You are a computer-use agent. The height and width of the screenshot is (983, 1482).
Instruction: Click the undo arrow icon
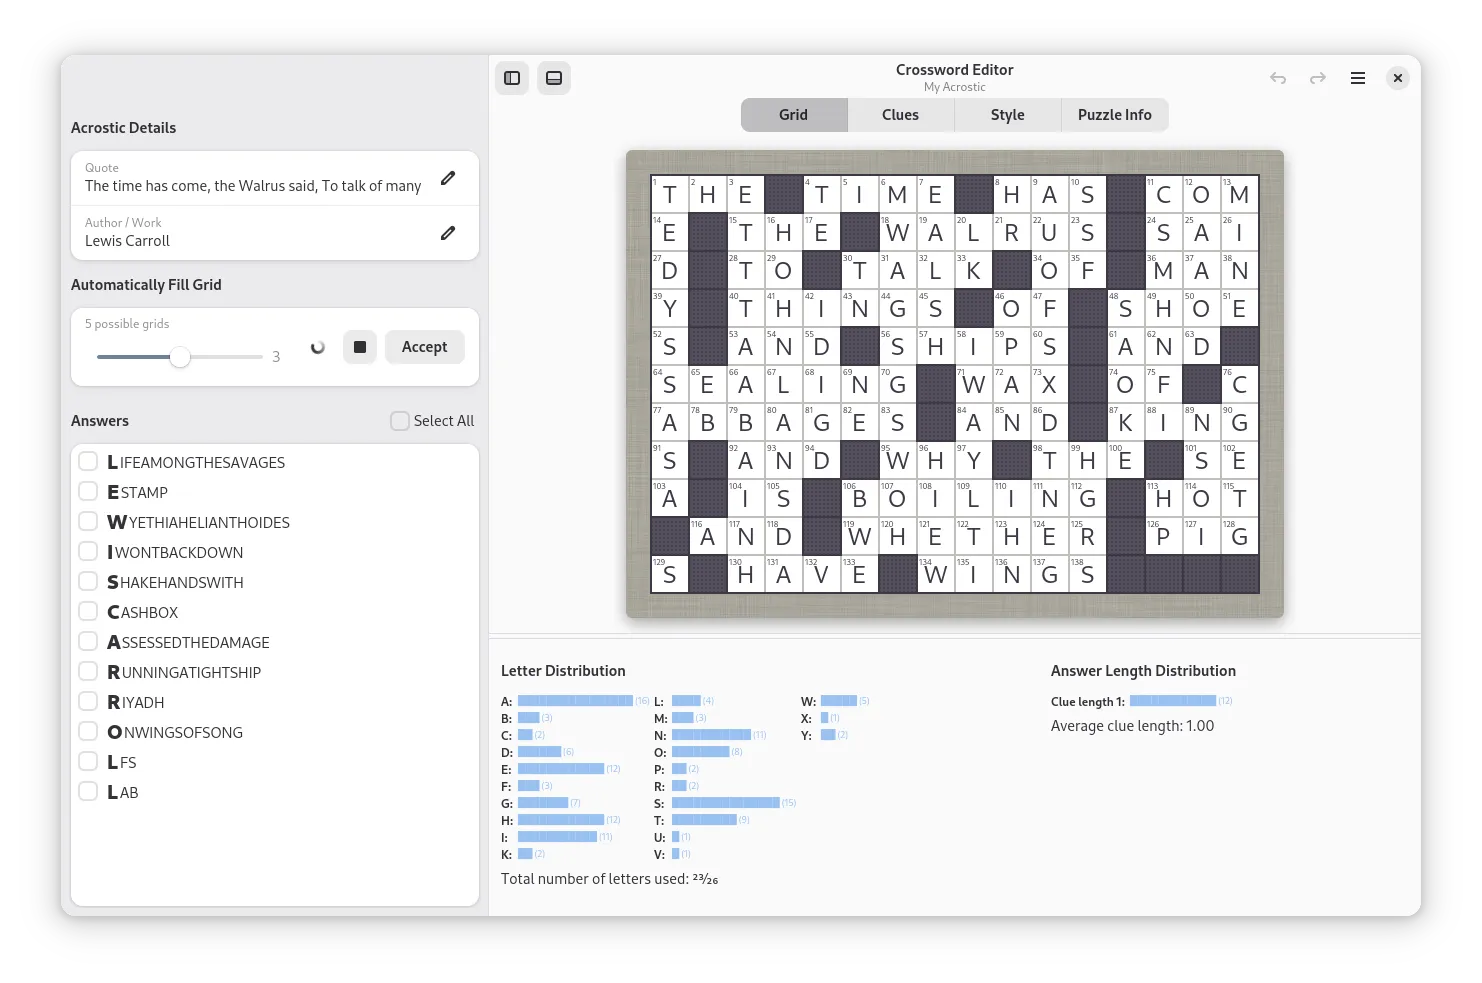pyautogui.click(x=1278, y=78)
